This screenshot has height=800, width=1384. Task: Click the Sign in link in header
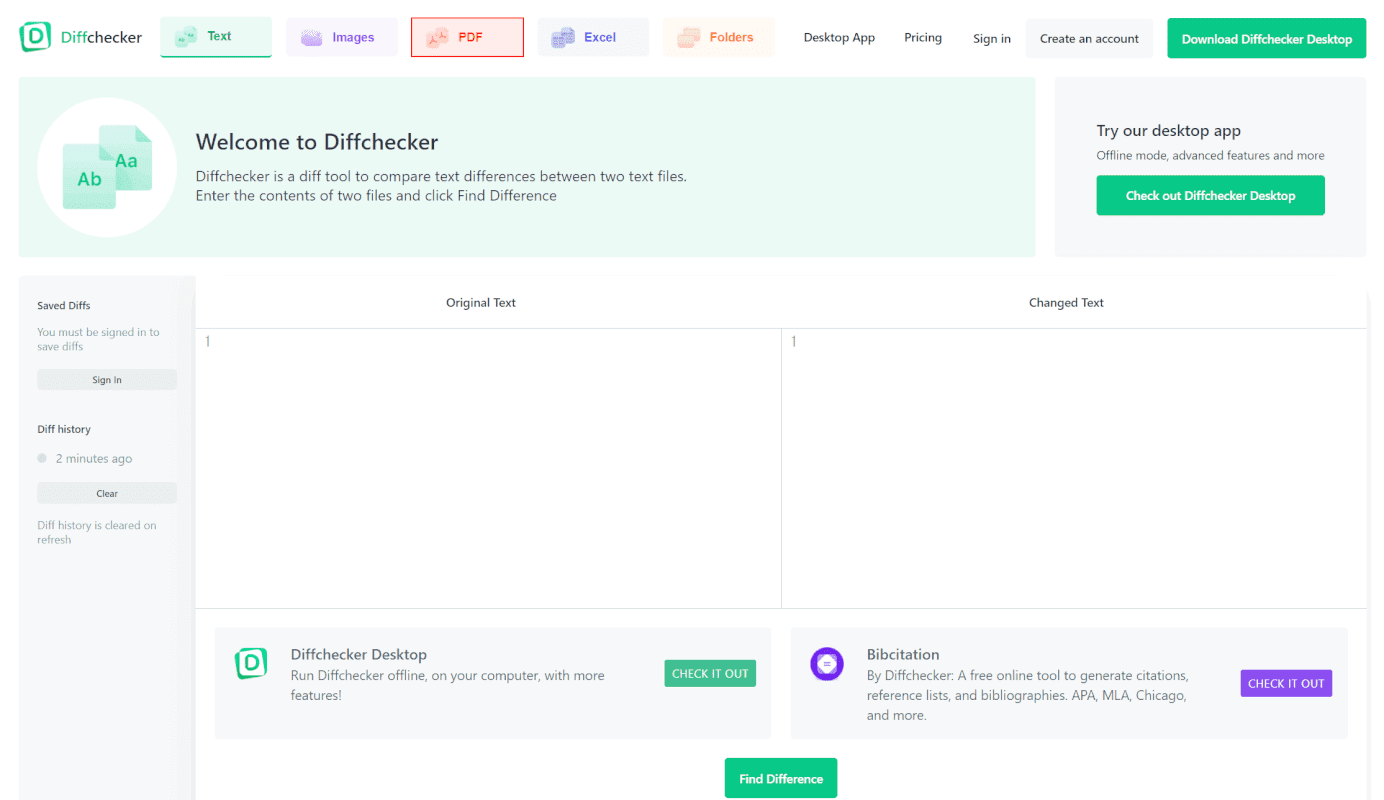click(x=991, y=39)
